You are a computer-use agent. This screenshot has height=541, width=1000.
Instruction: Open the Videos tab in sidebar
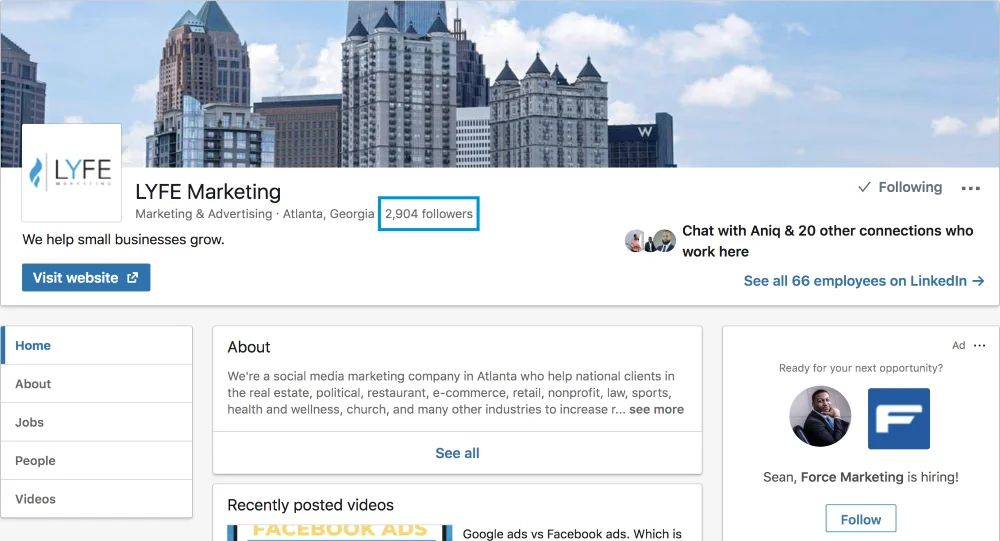[97, 498]
